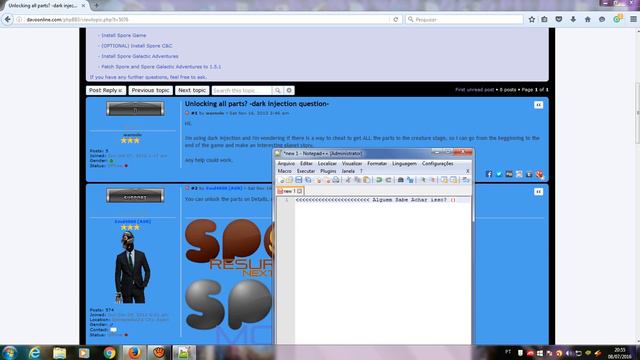Click line 1 text in Notepad++ editor

tap(376, 200)
